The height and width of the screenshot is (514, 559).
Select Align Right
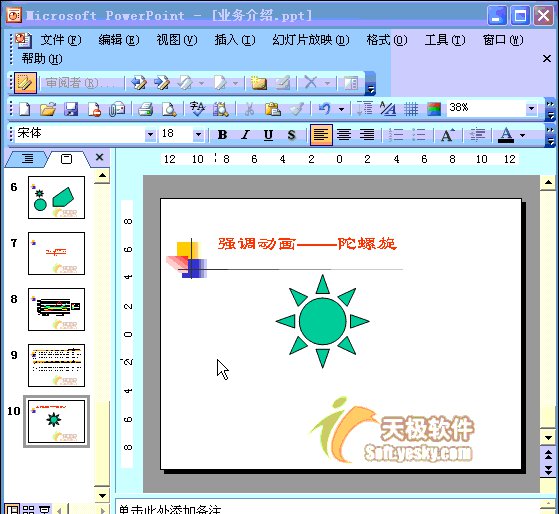[366, 135]
